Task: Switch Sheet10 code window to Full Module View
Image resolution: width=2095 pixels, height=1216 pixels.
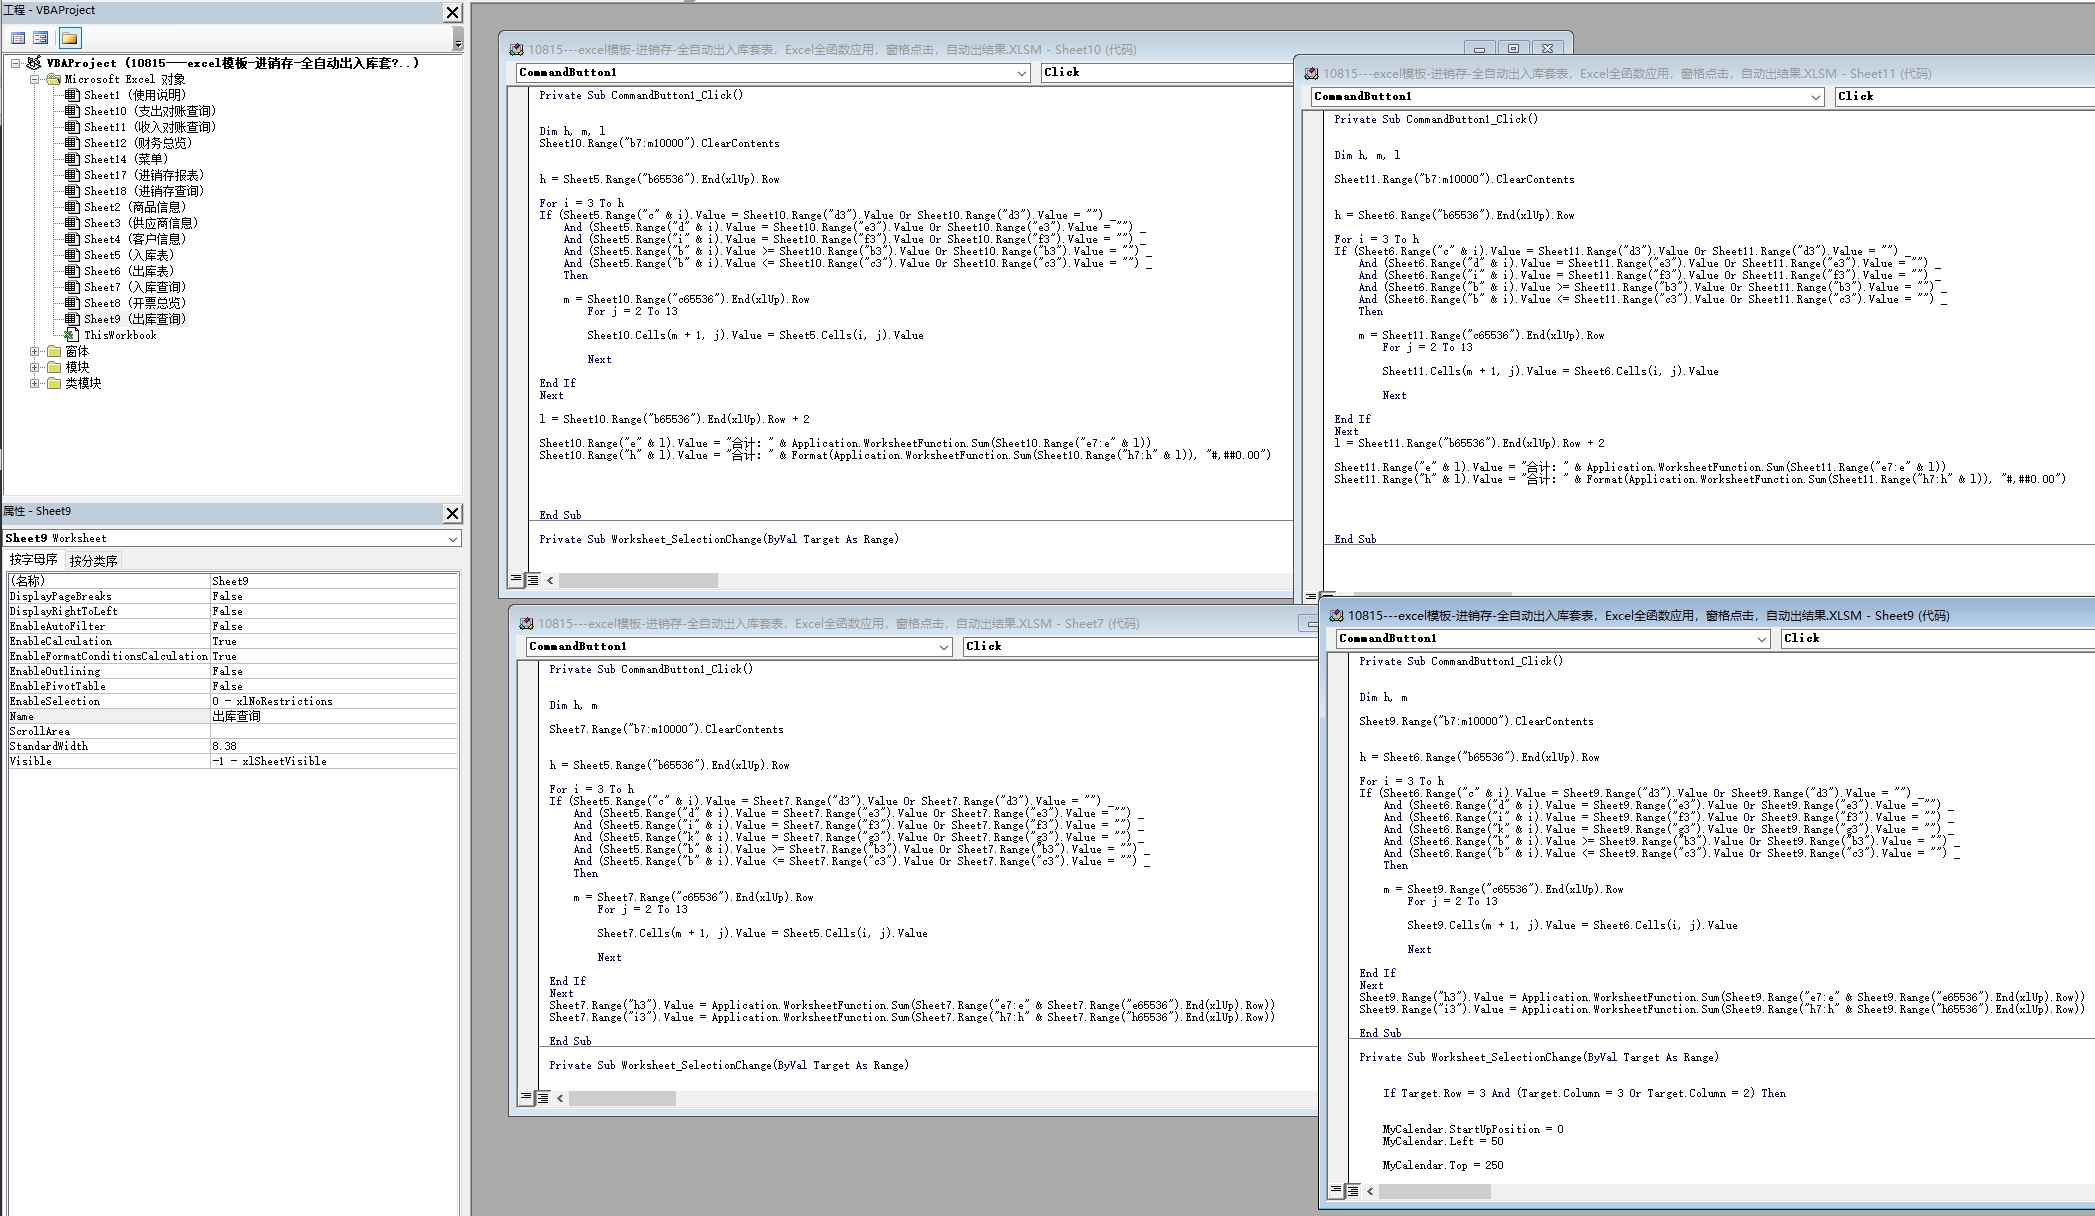Action: point(533,580)
